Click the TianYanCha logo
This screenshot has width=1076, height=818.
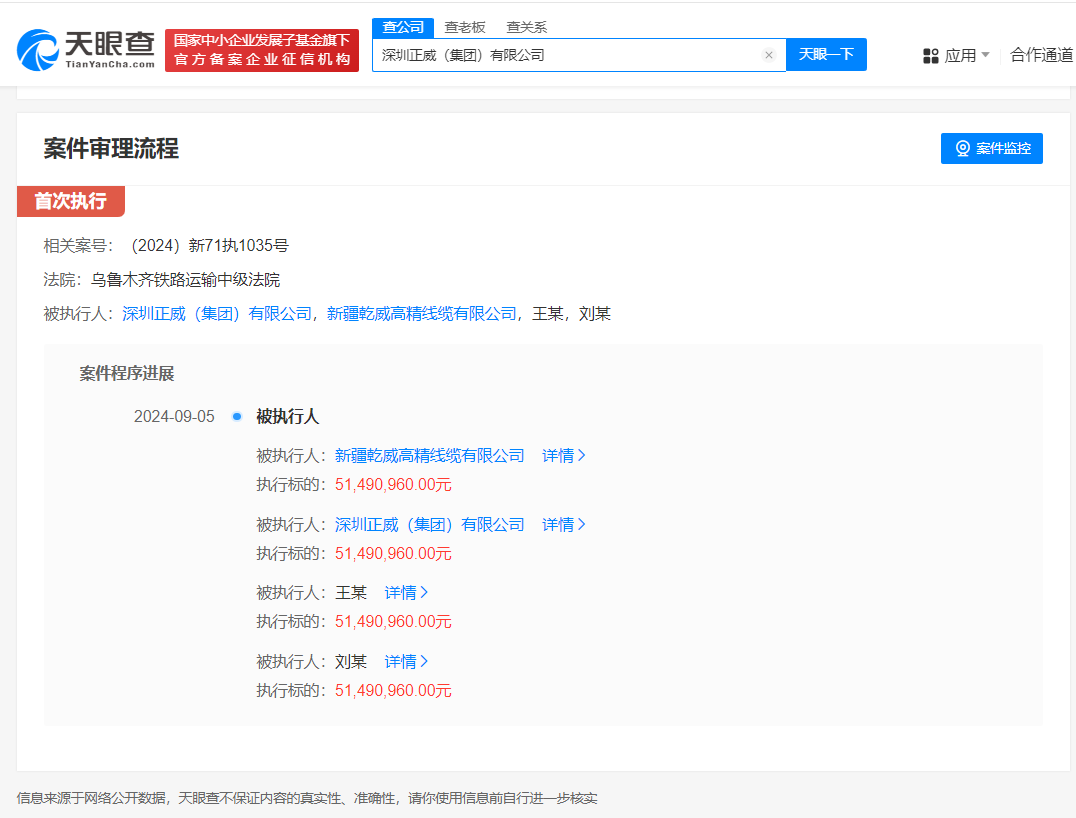[x=86, y=49]
